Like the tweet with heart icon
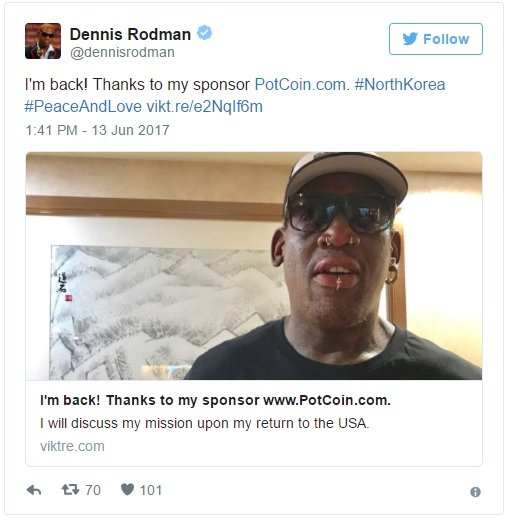507x518 pixels. (127, 490)
